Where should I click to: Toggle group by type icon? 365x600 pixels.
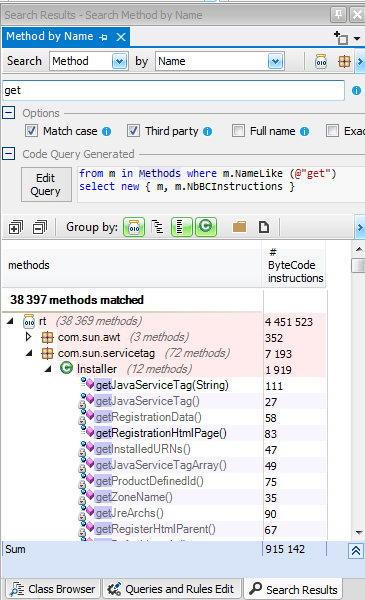tap(206, 227)
